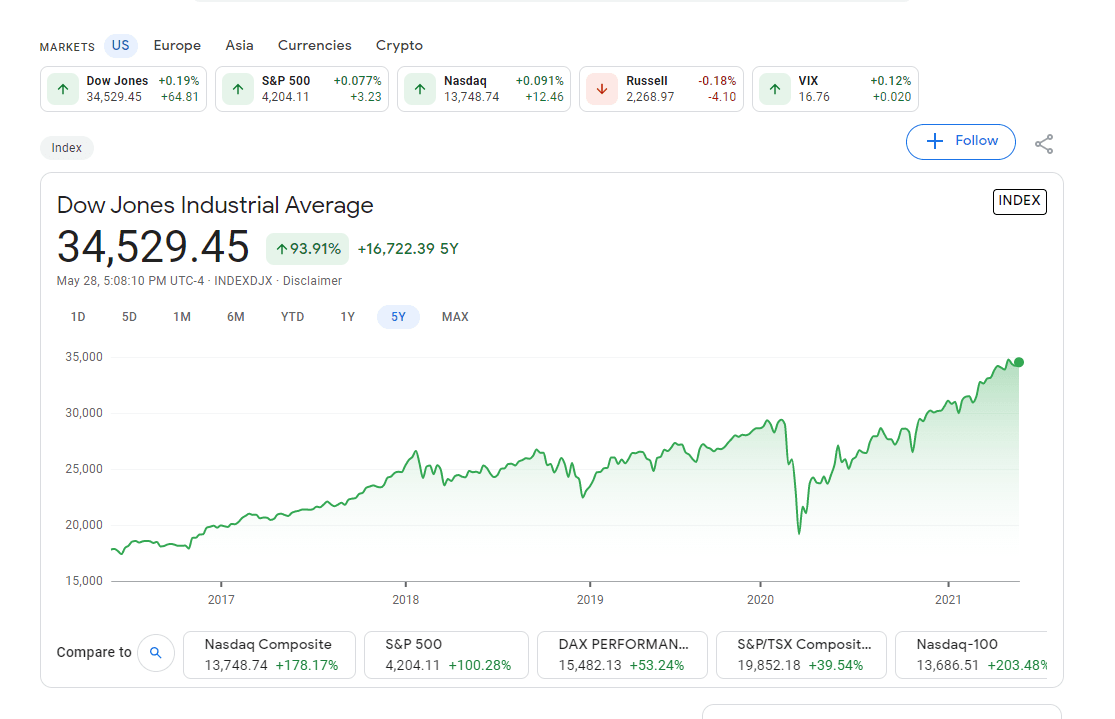
Task: Click the Index chip label
Action: 67,148
